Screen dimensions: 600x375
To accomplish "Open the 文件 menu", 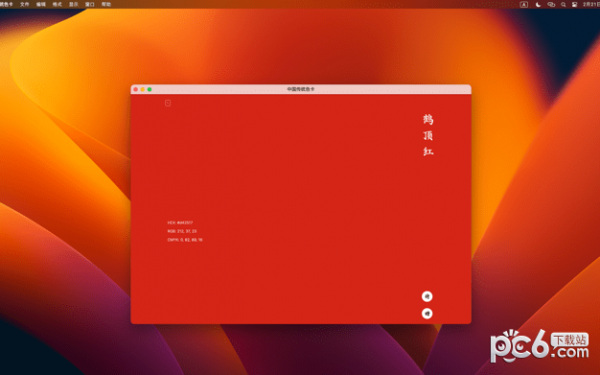I will (x=24, y=4).
